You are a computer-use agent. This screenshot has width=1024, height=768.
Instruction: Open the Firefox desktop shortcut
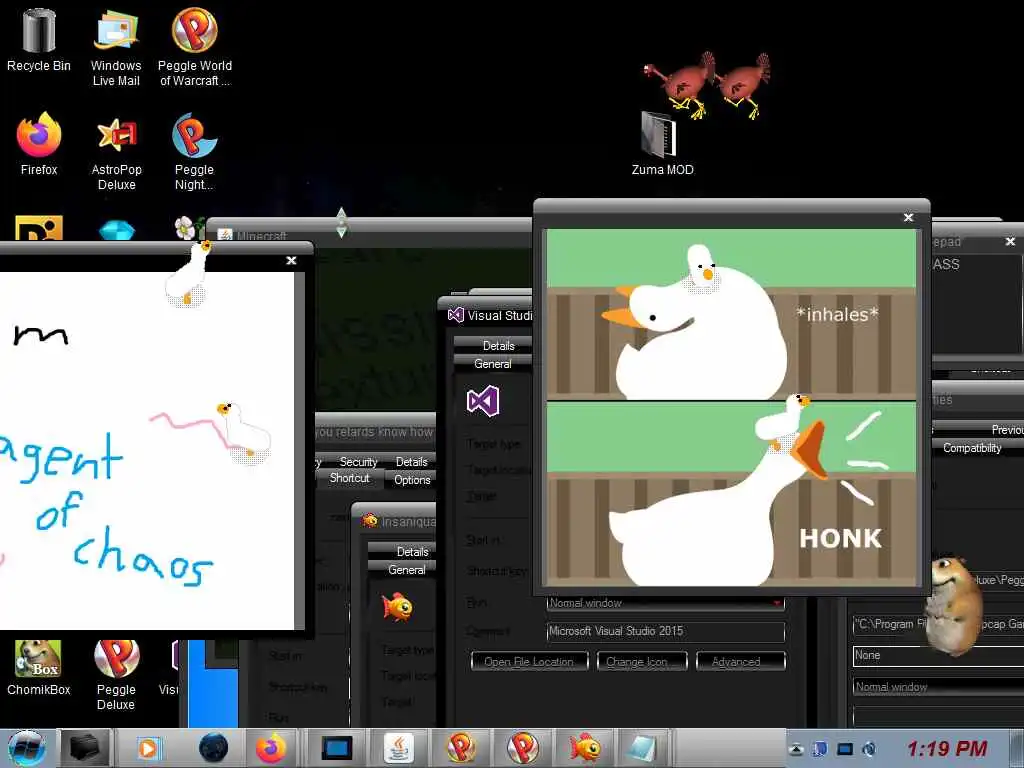[39, 145]
